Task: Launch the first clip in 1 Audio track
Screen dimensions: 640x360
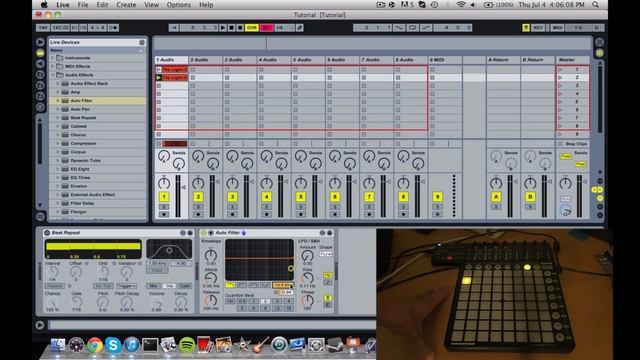Action: tap(159, 69)
